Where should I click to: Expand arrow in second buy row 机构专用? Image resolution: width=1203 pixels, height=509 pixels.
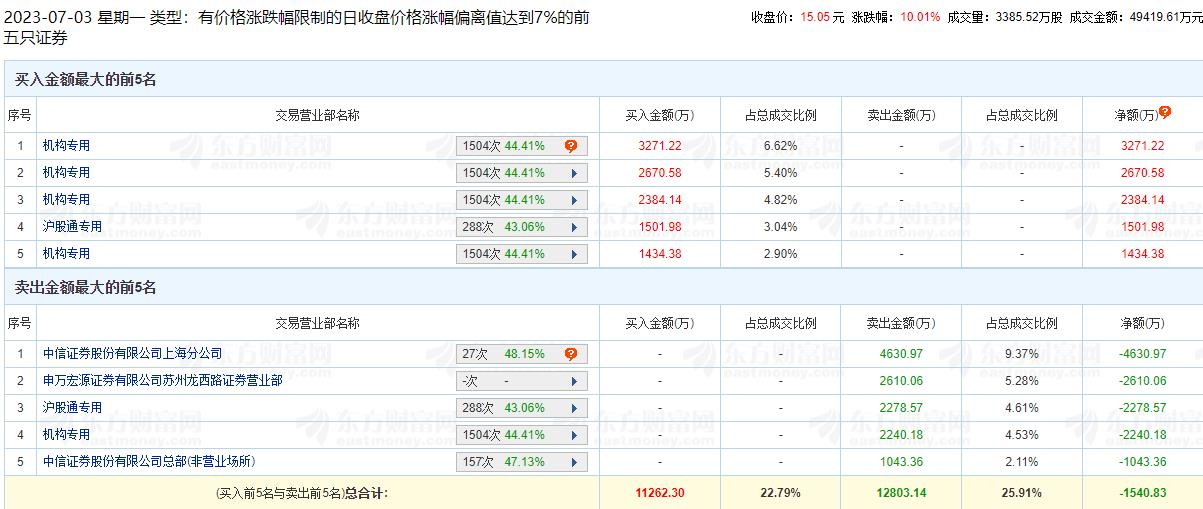573,173
